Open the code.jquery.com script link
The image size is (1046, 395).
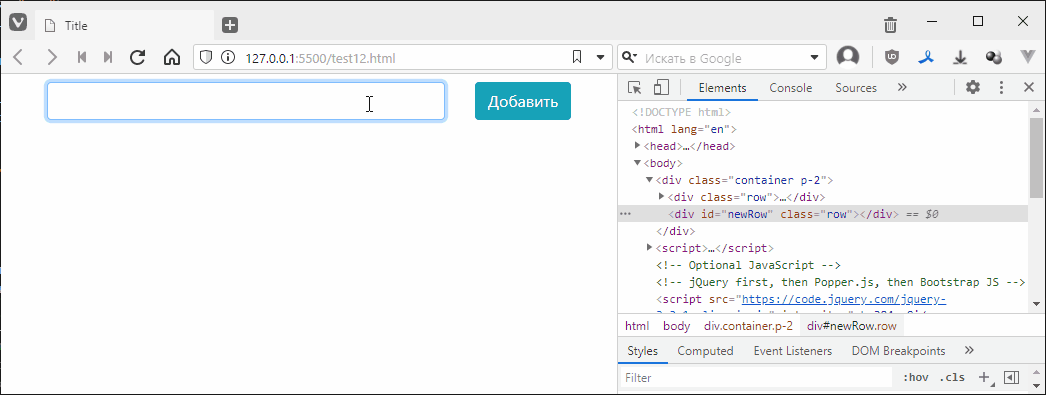[843, 300]
